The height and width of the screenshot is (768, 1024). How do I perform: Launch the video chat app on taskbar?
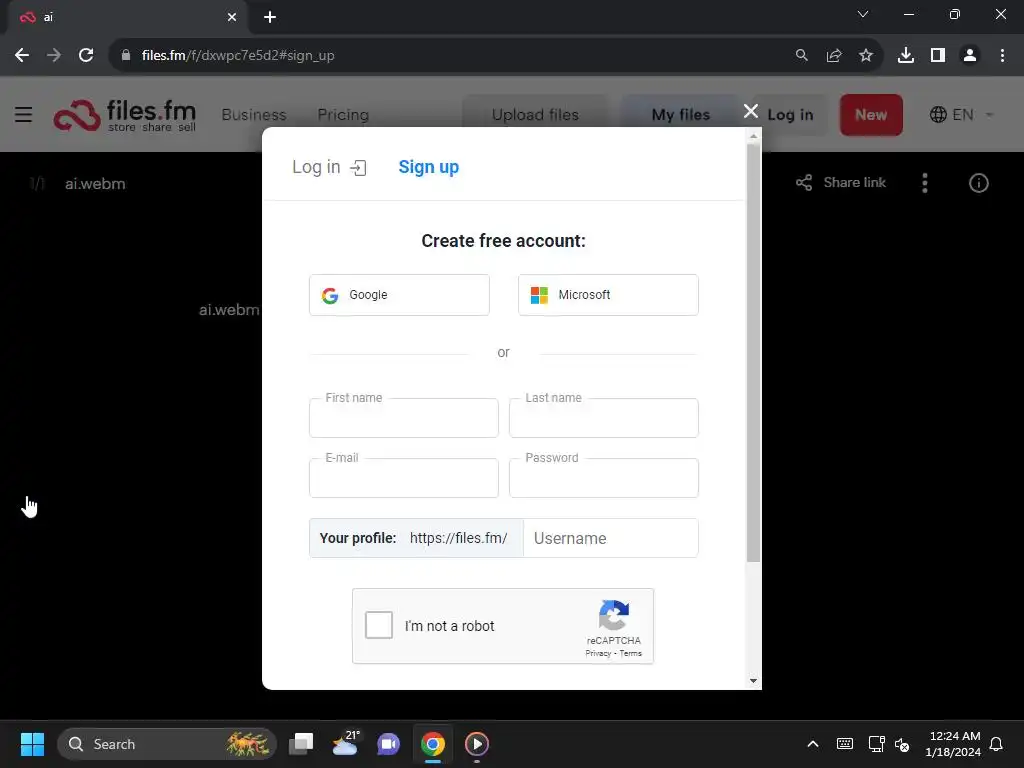coord(389,744)
